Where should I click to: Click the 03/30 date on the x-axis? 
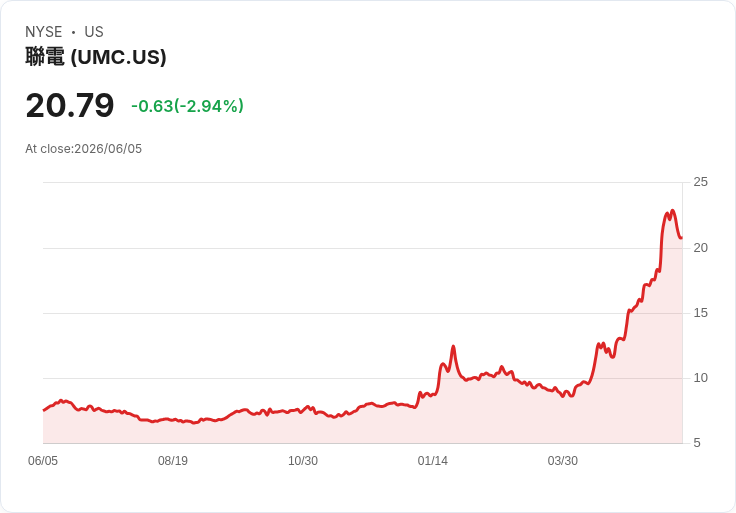[563, 460]
